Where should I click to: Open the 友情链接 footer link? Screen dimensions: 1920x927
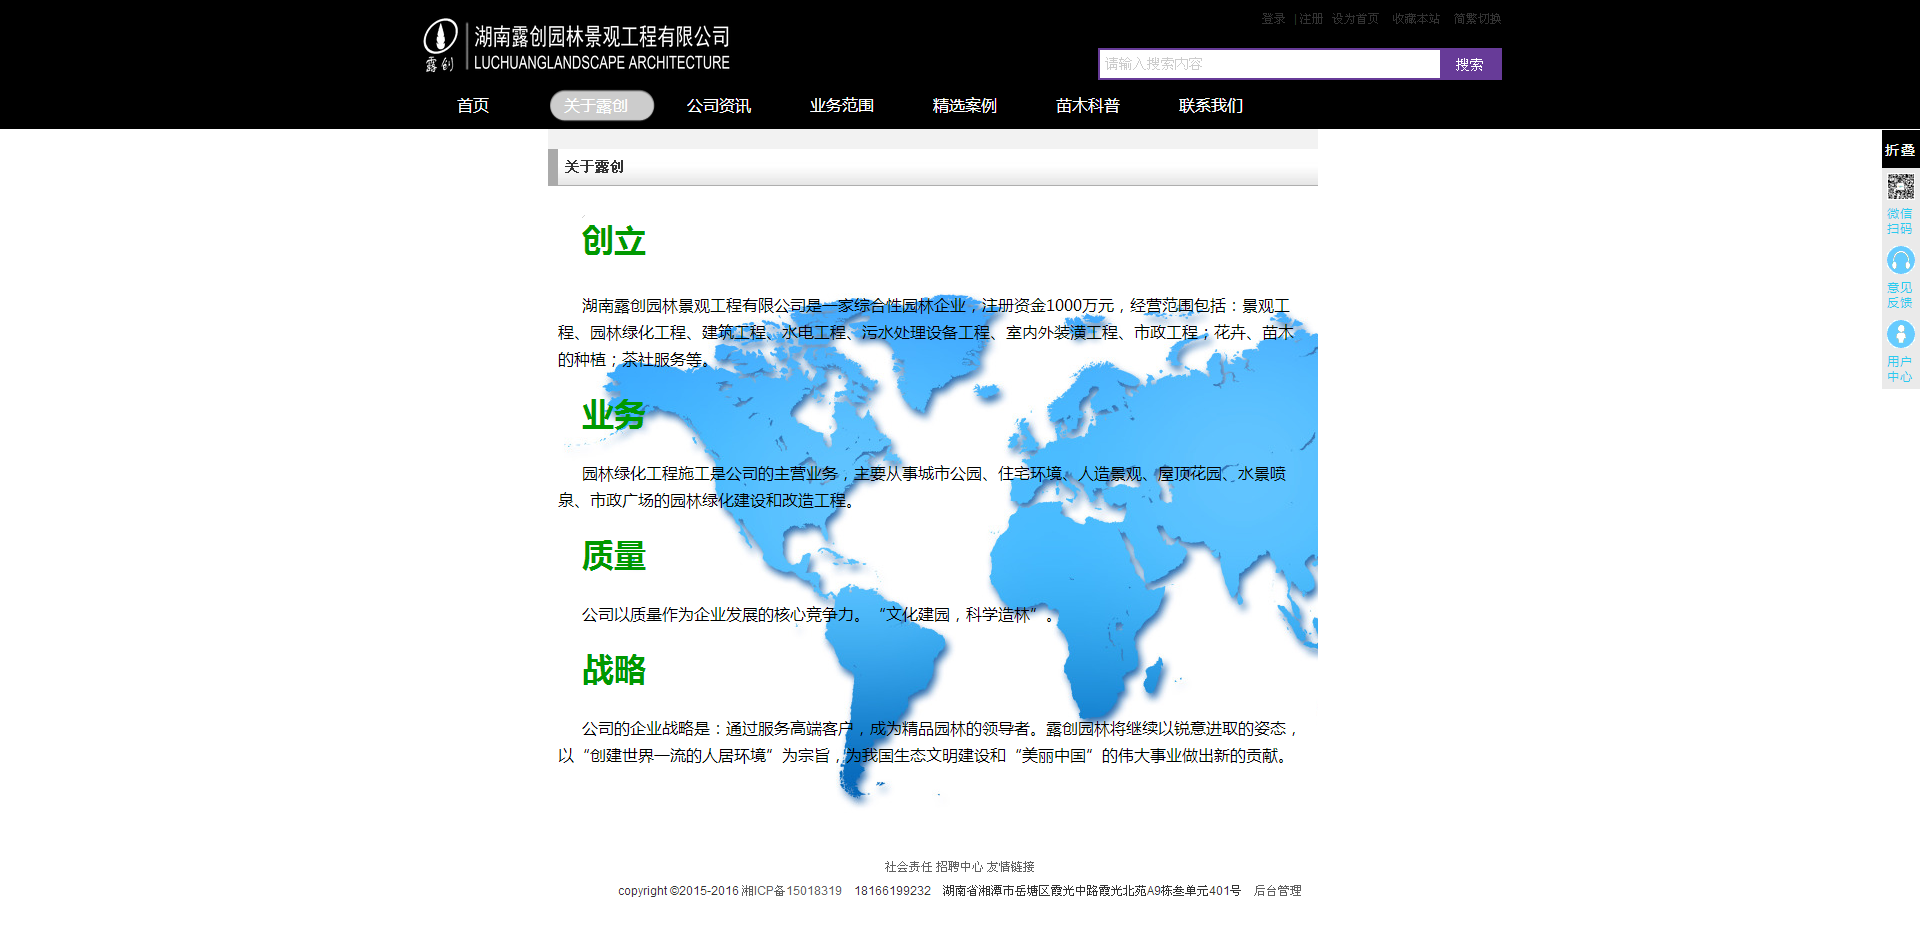(1010, 867)
